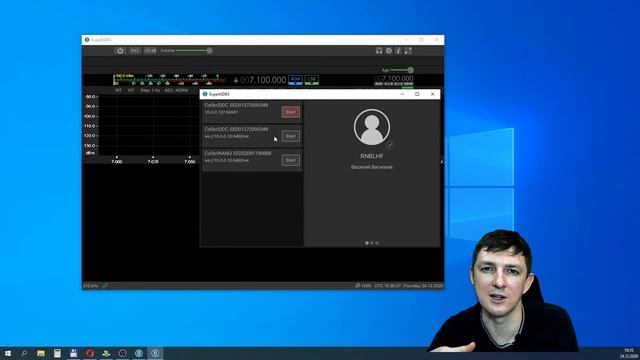Close the ExpertSDR3 device dialog

tap(433, 94)
